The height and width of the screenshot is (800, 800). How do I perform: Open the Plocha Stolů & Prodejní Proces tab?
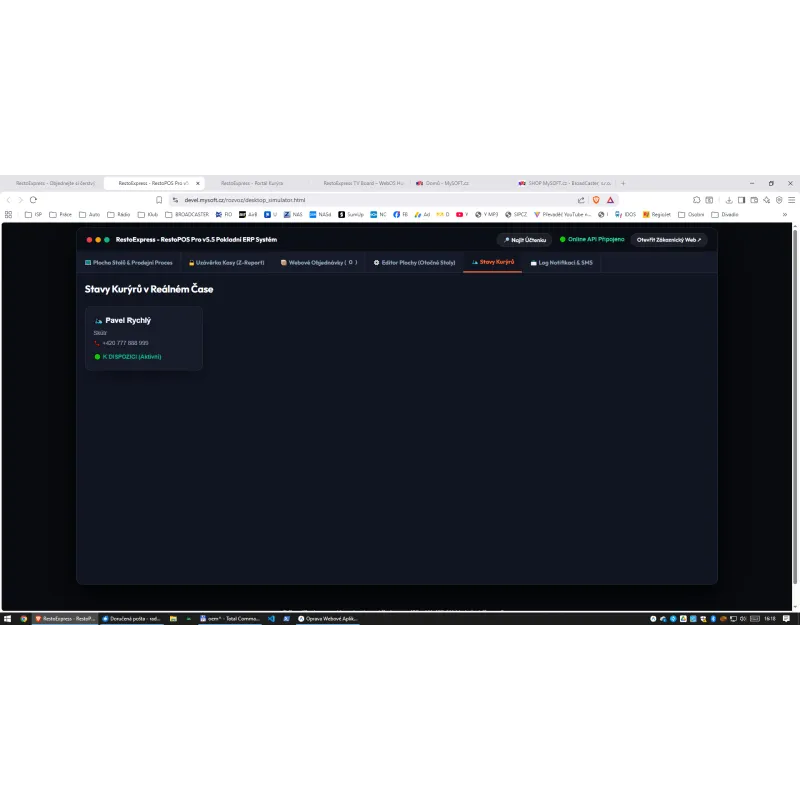(x=129, y=263)
